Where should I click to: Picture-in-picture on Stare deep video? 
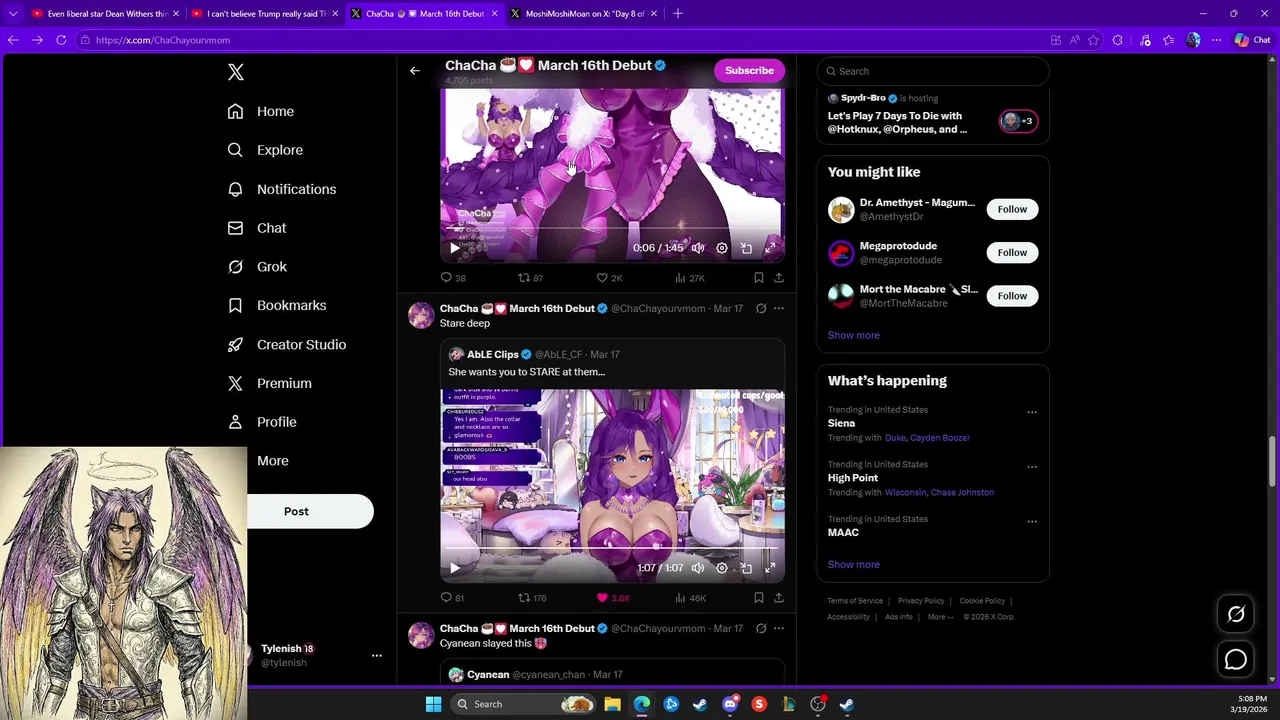tap(746, 568)
